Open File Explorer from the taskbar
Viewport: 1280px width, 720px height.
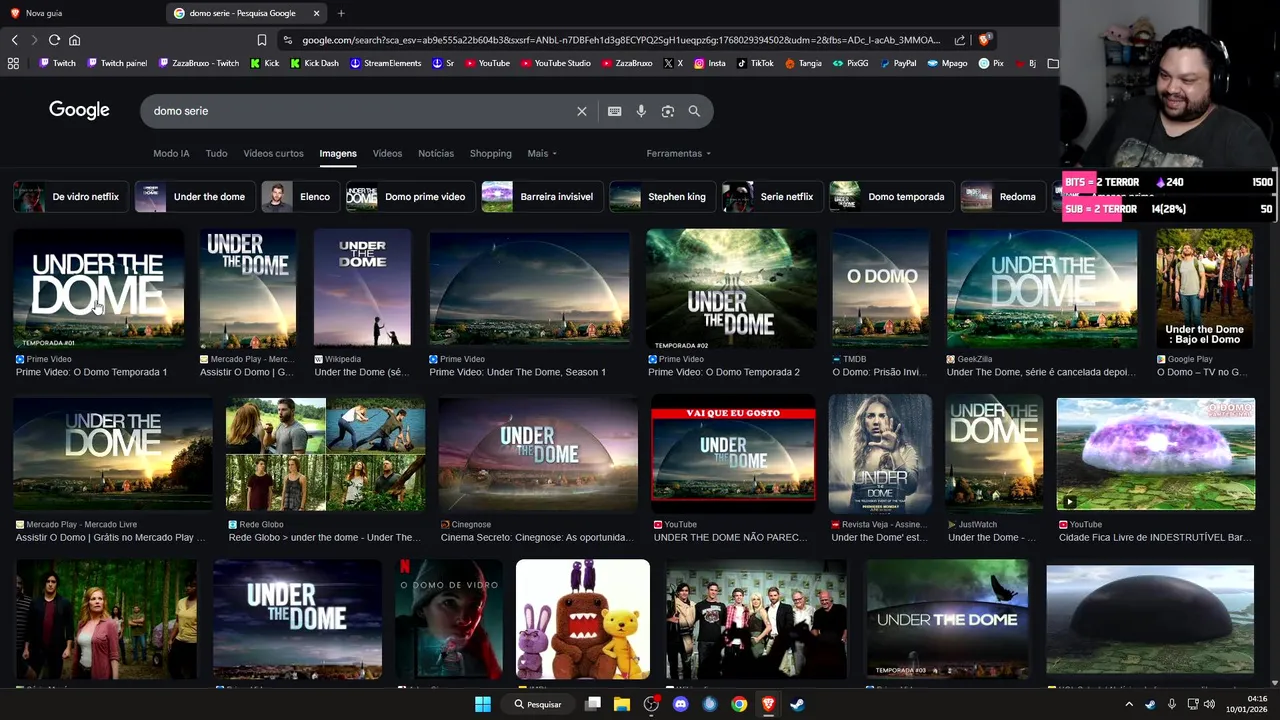pyautogui.click(x=622, y=704)
